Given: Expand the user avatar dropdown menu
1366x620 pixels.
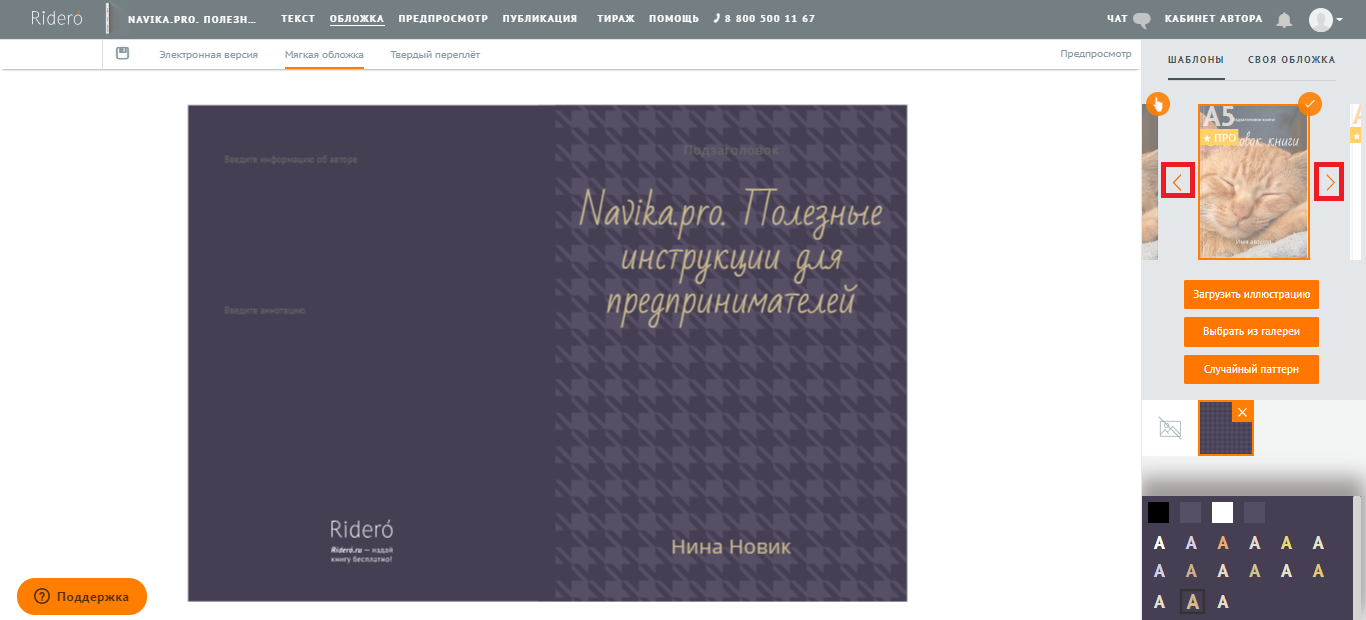Looking at the screenshot, I should tap(1327, 19).
